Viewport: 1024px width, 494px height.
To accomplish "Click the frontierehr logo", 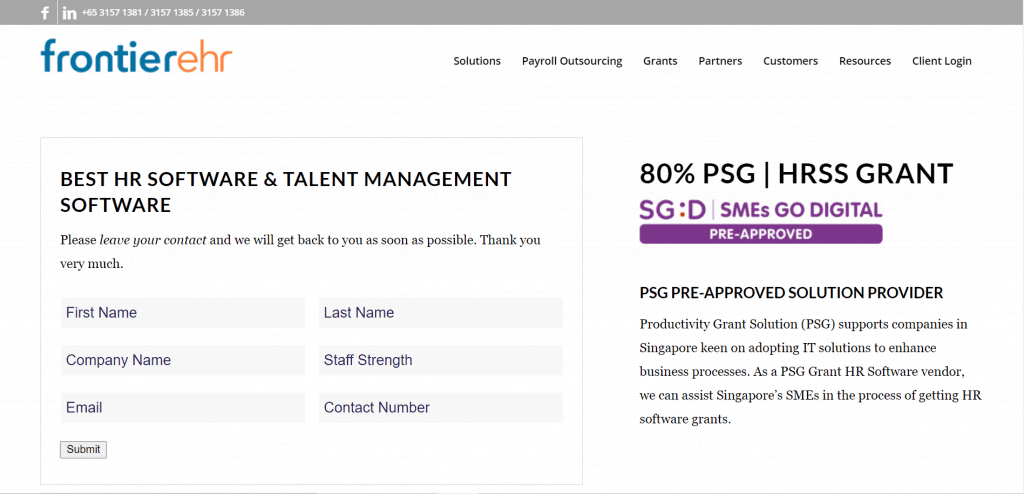I will (136, 56).
